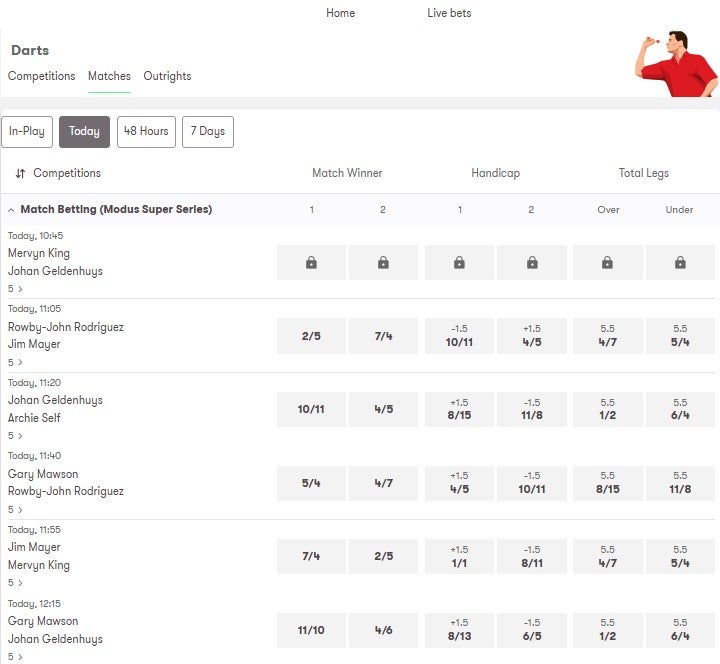This screenshot has width=720, height=664.
Task: Click the darts player illustration
Action: pos(676,63)
